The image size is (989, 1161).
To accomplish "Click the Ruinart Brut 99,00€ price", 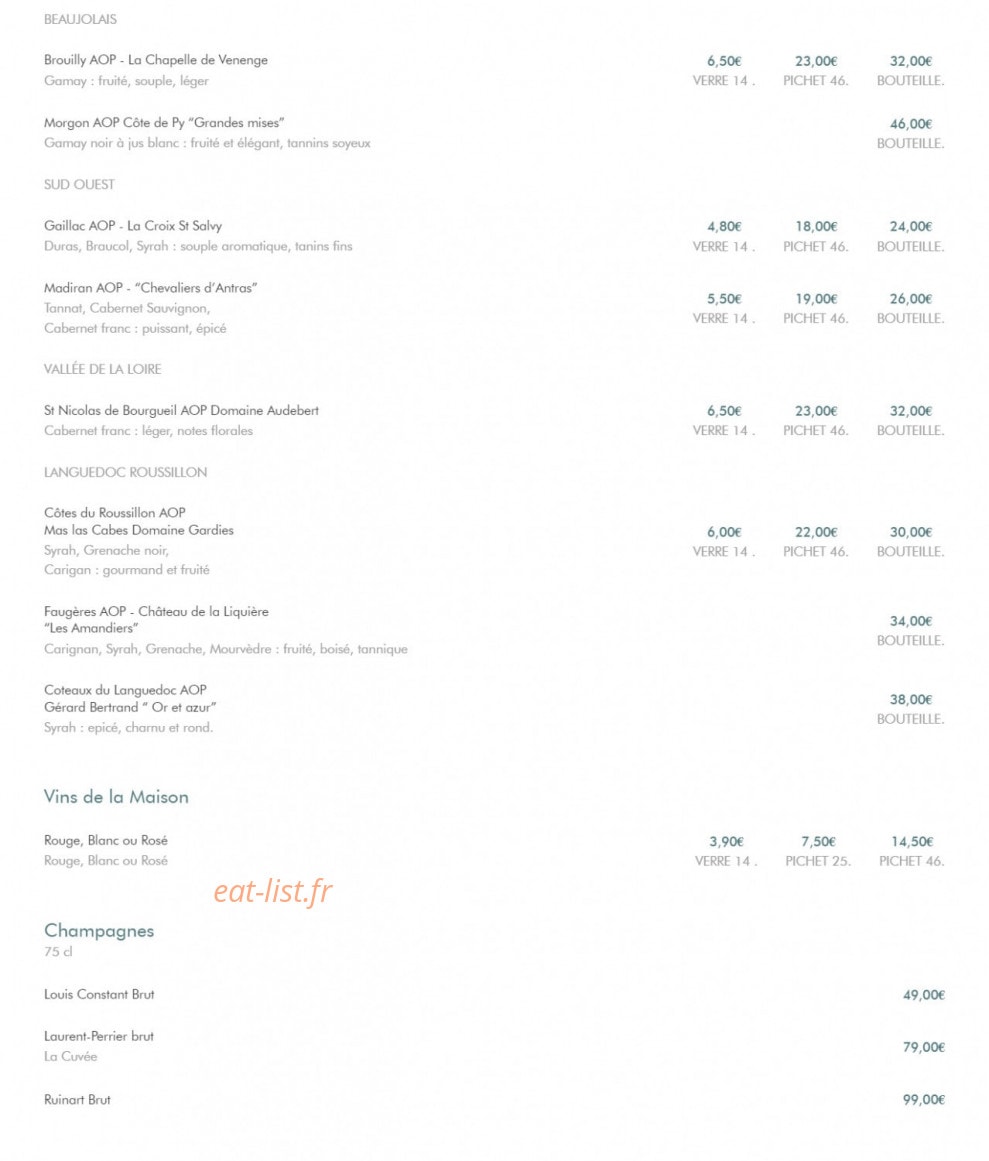I will [924, 1100].
